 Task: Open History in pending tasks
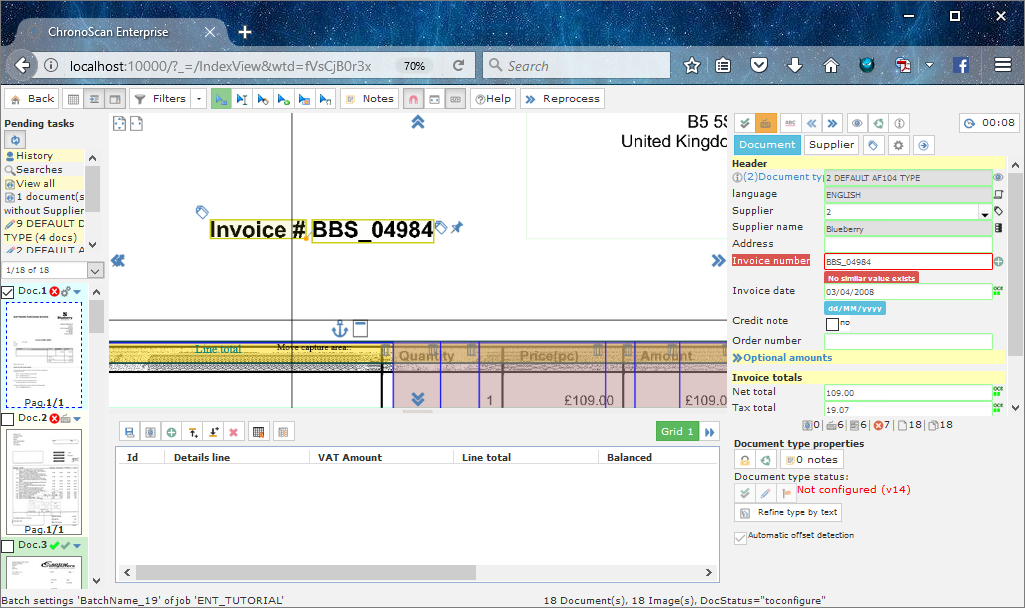34,156
